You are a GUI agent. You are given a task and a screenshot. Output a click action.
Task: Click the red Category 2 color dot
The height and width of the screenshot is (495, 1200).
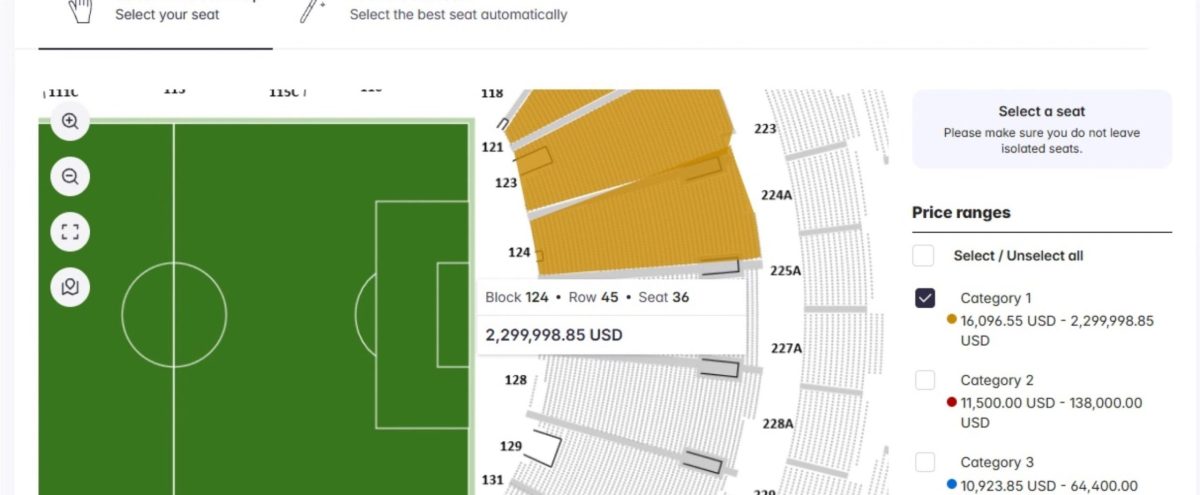[952, 403]
